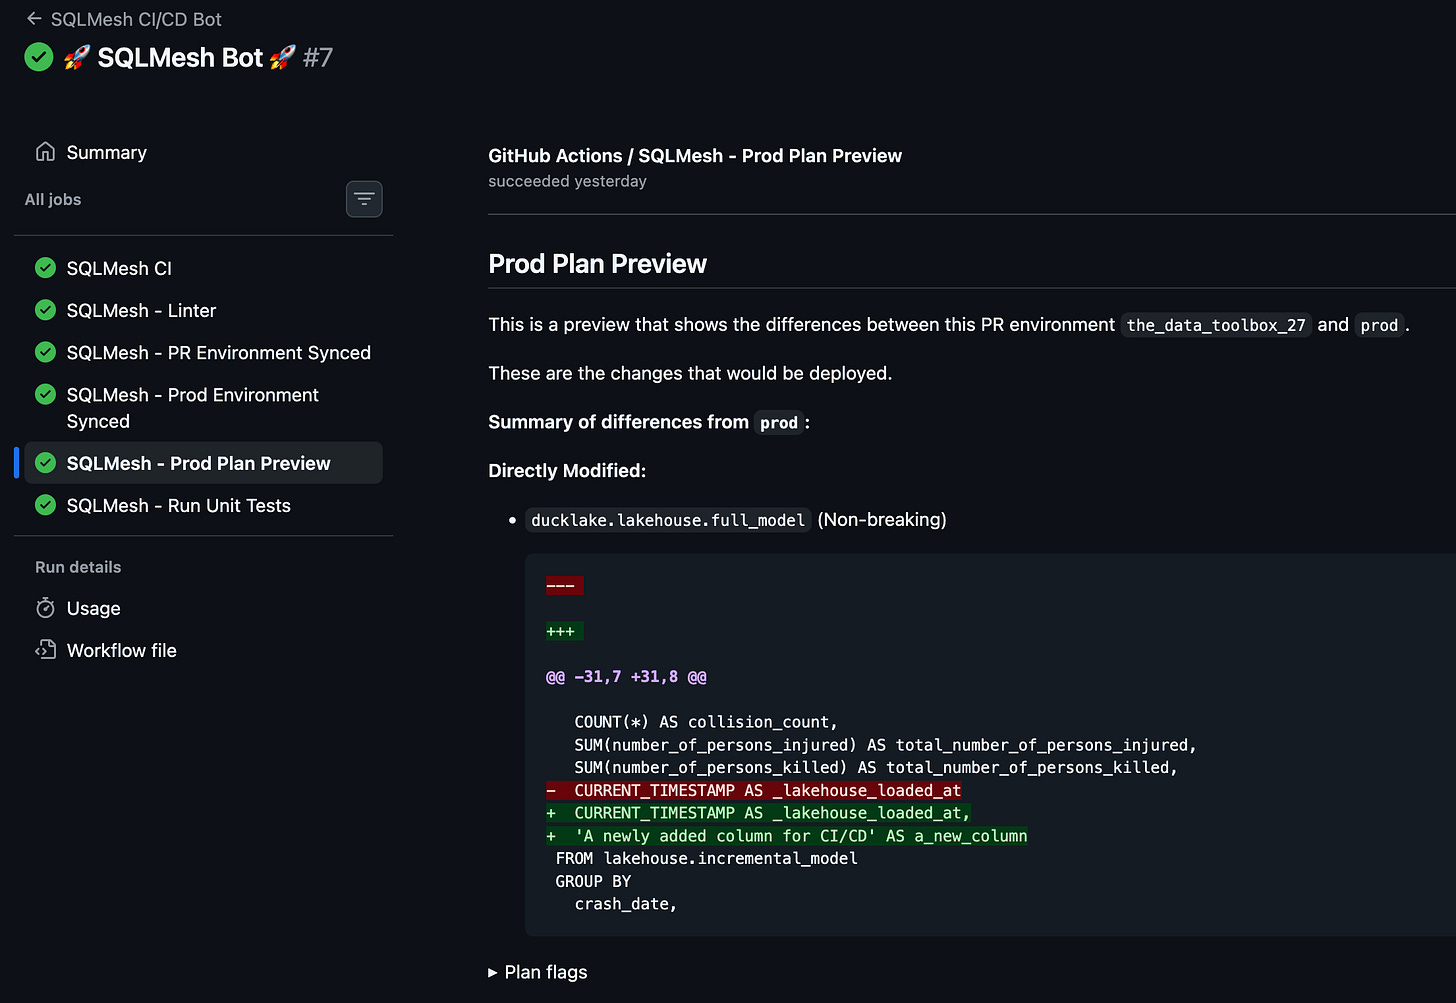The image size is (1456, 1003).
Task: Open the jobs filter button
Action: pyautogui.click(x=364, y=199)
